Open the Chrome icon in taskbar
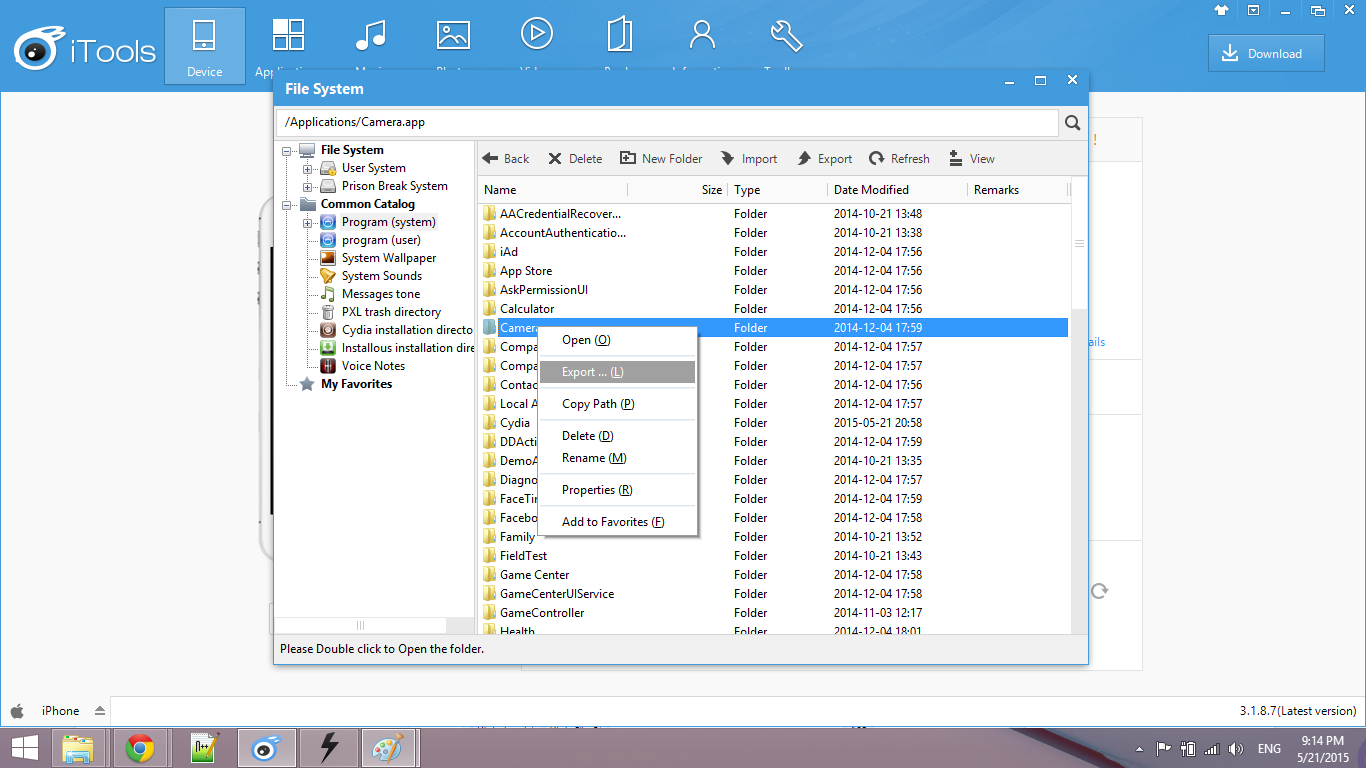The image size is (1366, 768). tap(140, 748)
